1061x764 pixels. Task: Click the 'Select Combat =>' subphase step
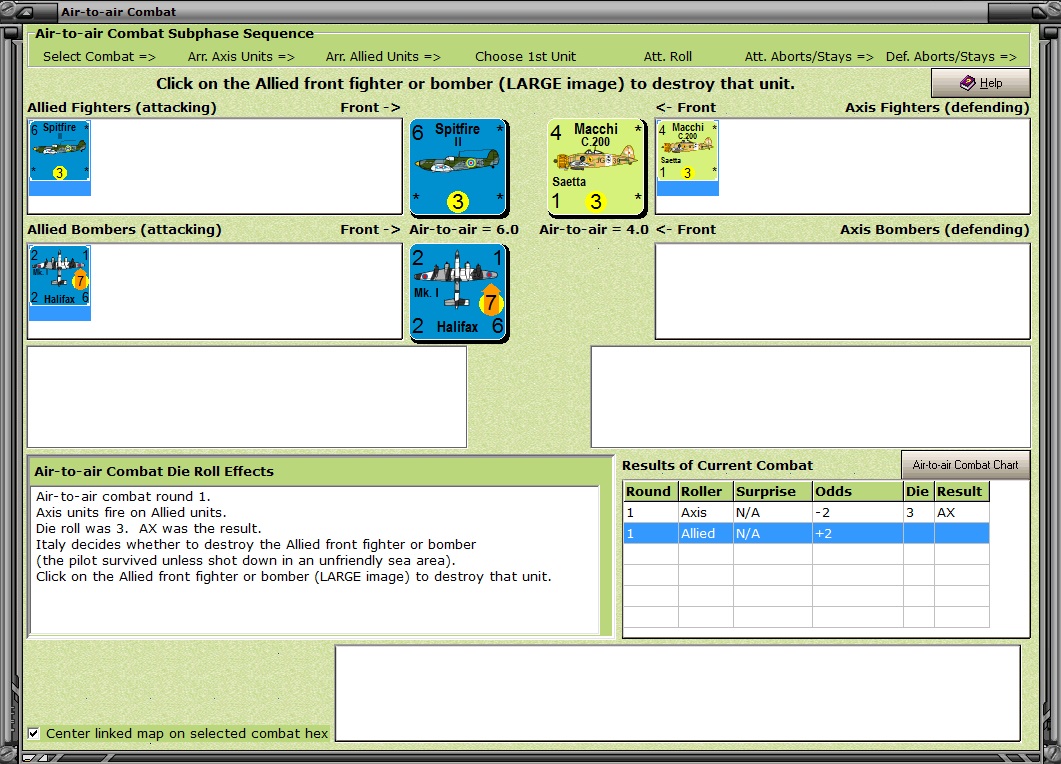click(x=99, y=57)
